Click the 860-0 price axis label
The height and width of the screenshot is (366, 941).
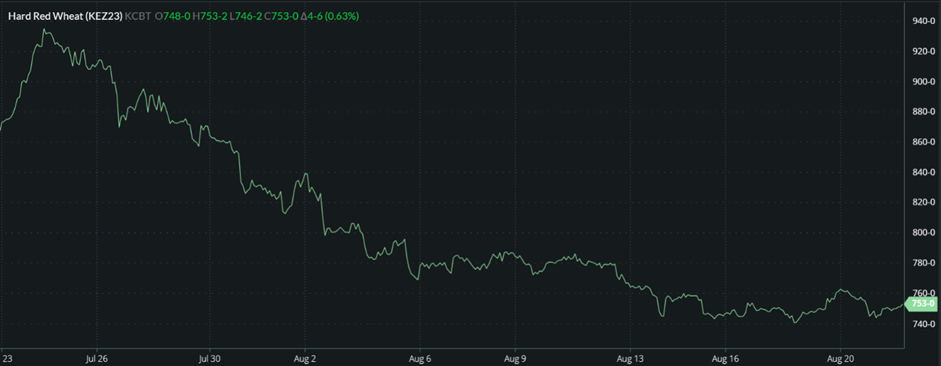923,142
